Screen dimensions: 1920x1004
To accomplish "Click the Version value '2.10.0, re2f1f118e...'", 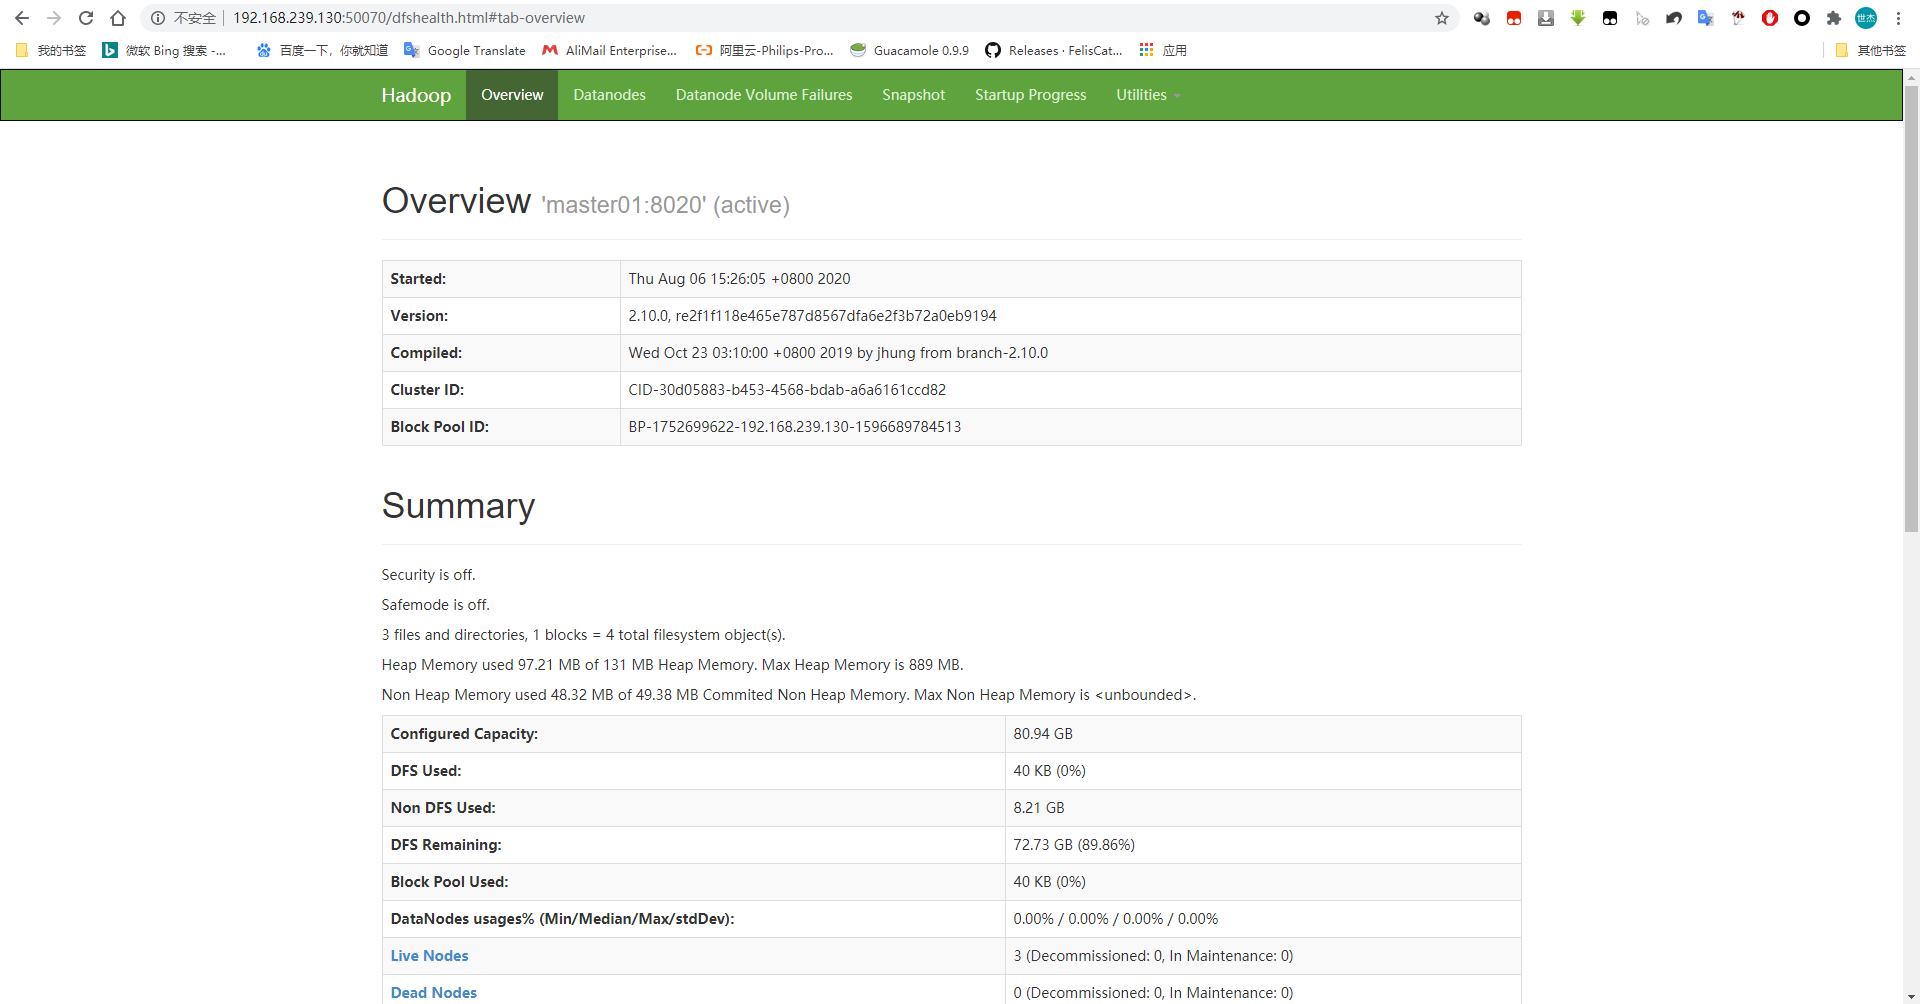I will pos(812,316).
